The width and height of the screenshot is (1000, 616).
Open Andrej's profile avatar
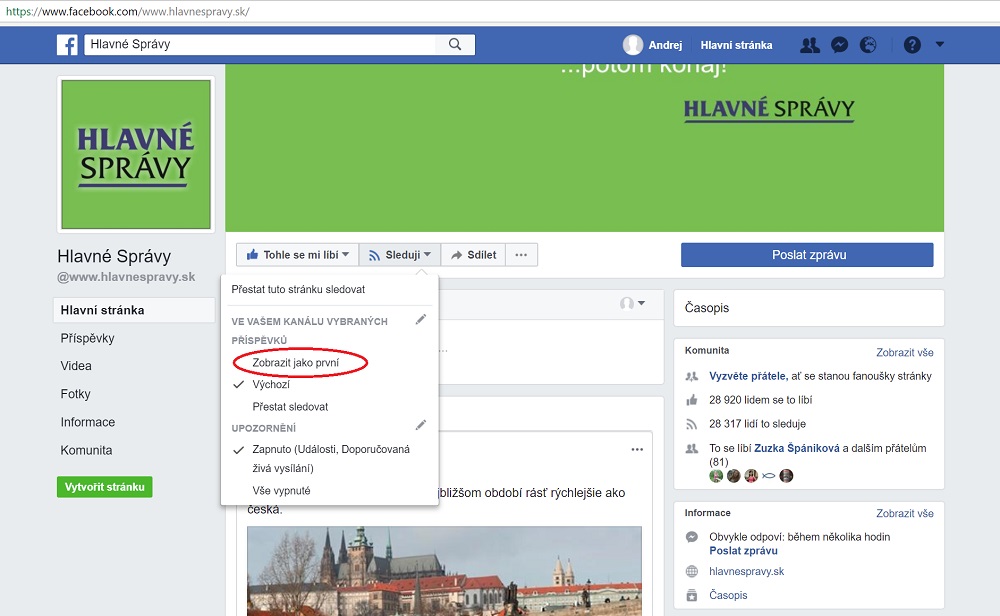[x=633, y=45]
